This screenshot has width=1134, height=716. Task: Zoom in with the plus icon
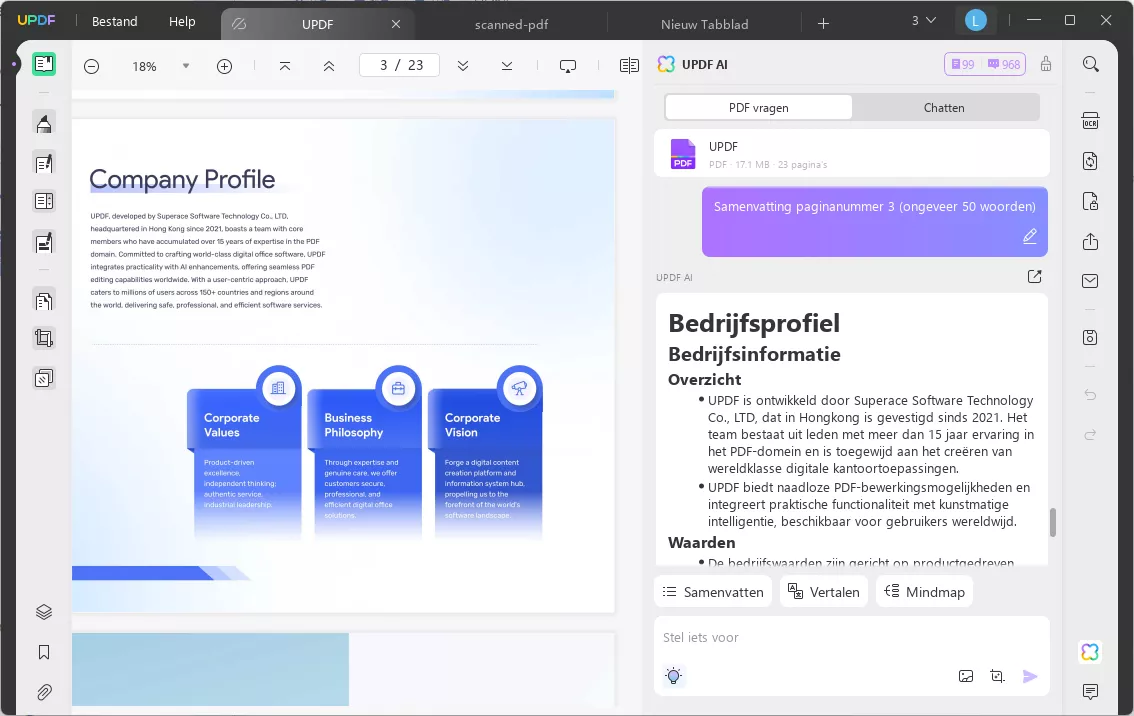tap(224, 67)
